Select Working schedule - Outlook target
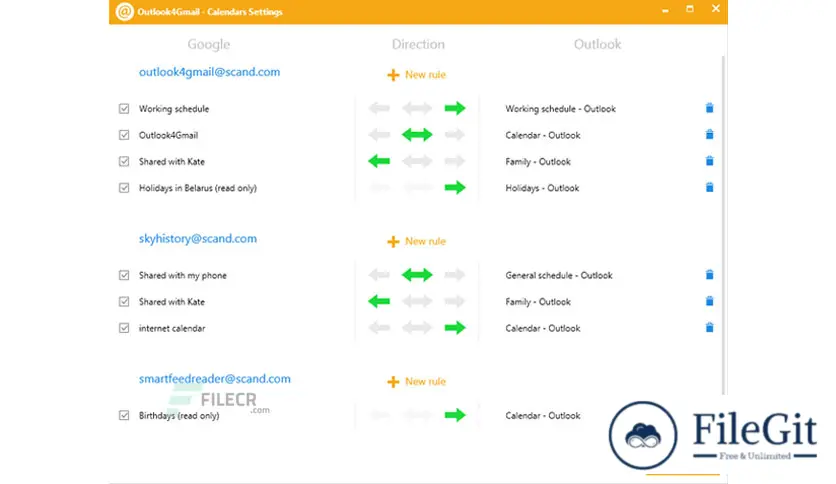 pos(560,109)
